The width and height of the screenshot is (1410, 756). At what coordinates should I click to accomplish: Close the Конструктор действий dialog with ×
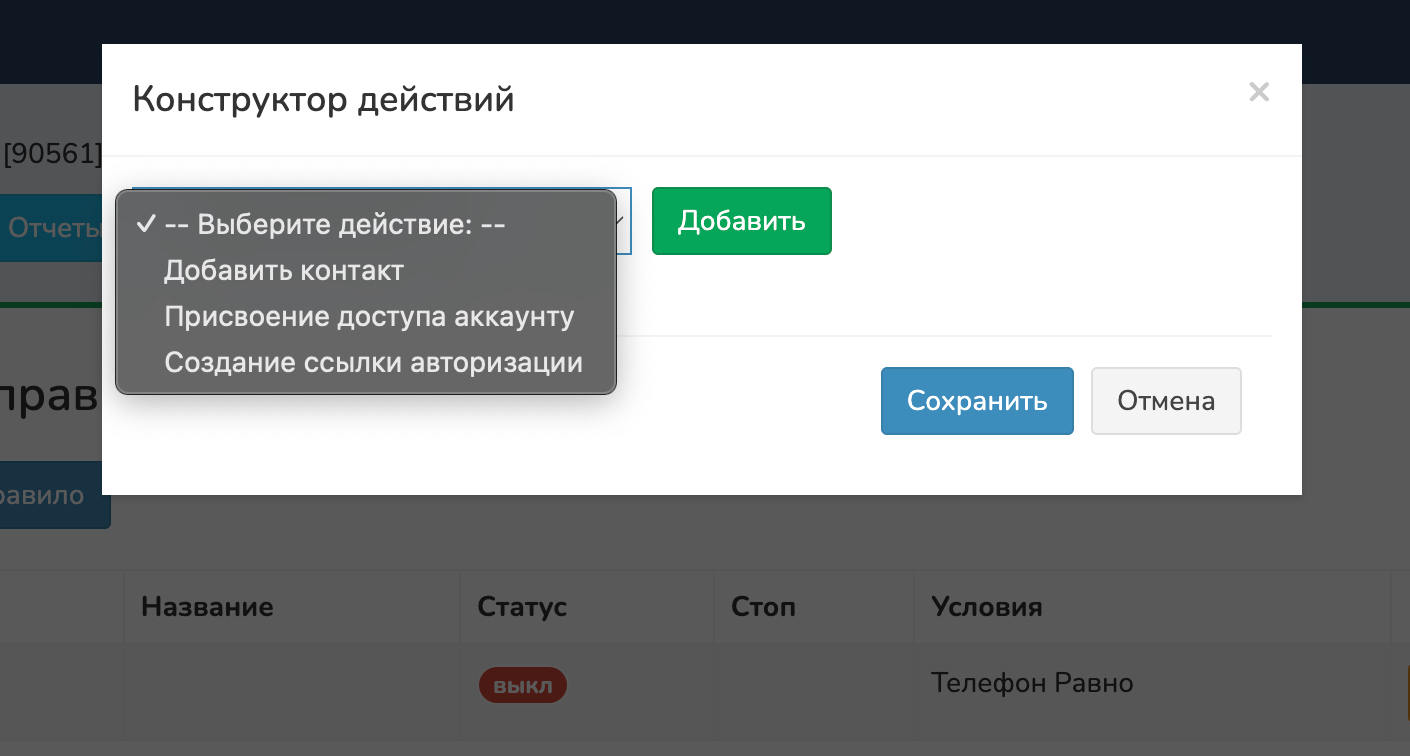(x=1259, y=93)
